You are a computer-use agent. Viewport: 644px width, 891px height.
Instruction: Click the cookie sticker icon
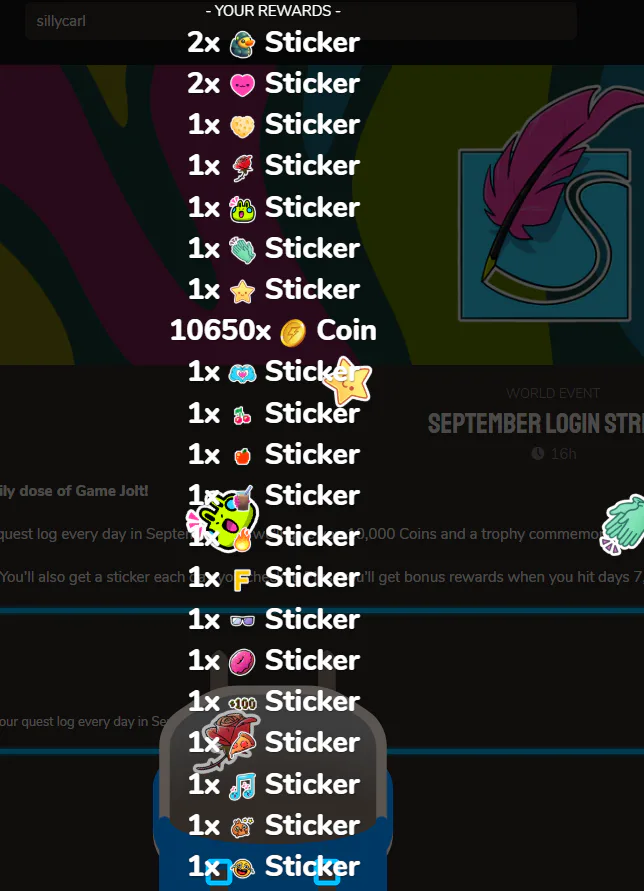click(x=242, y=126)
